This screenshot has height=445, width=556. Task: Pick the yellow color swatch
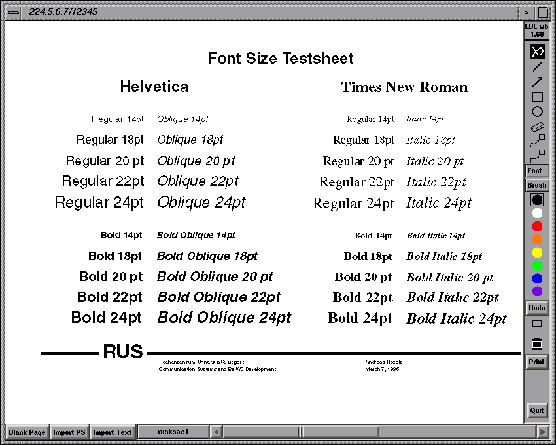(x=537, y=252)
